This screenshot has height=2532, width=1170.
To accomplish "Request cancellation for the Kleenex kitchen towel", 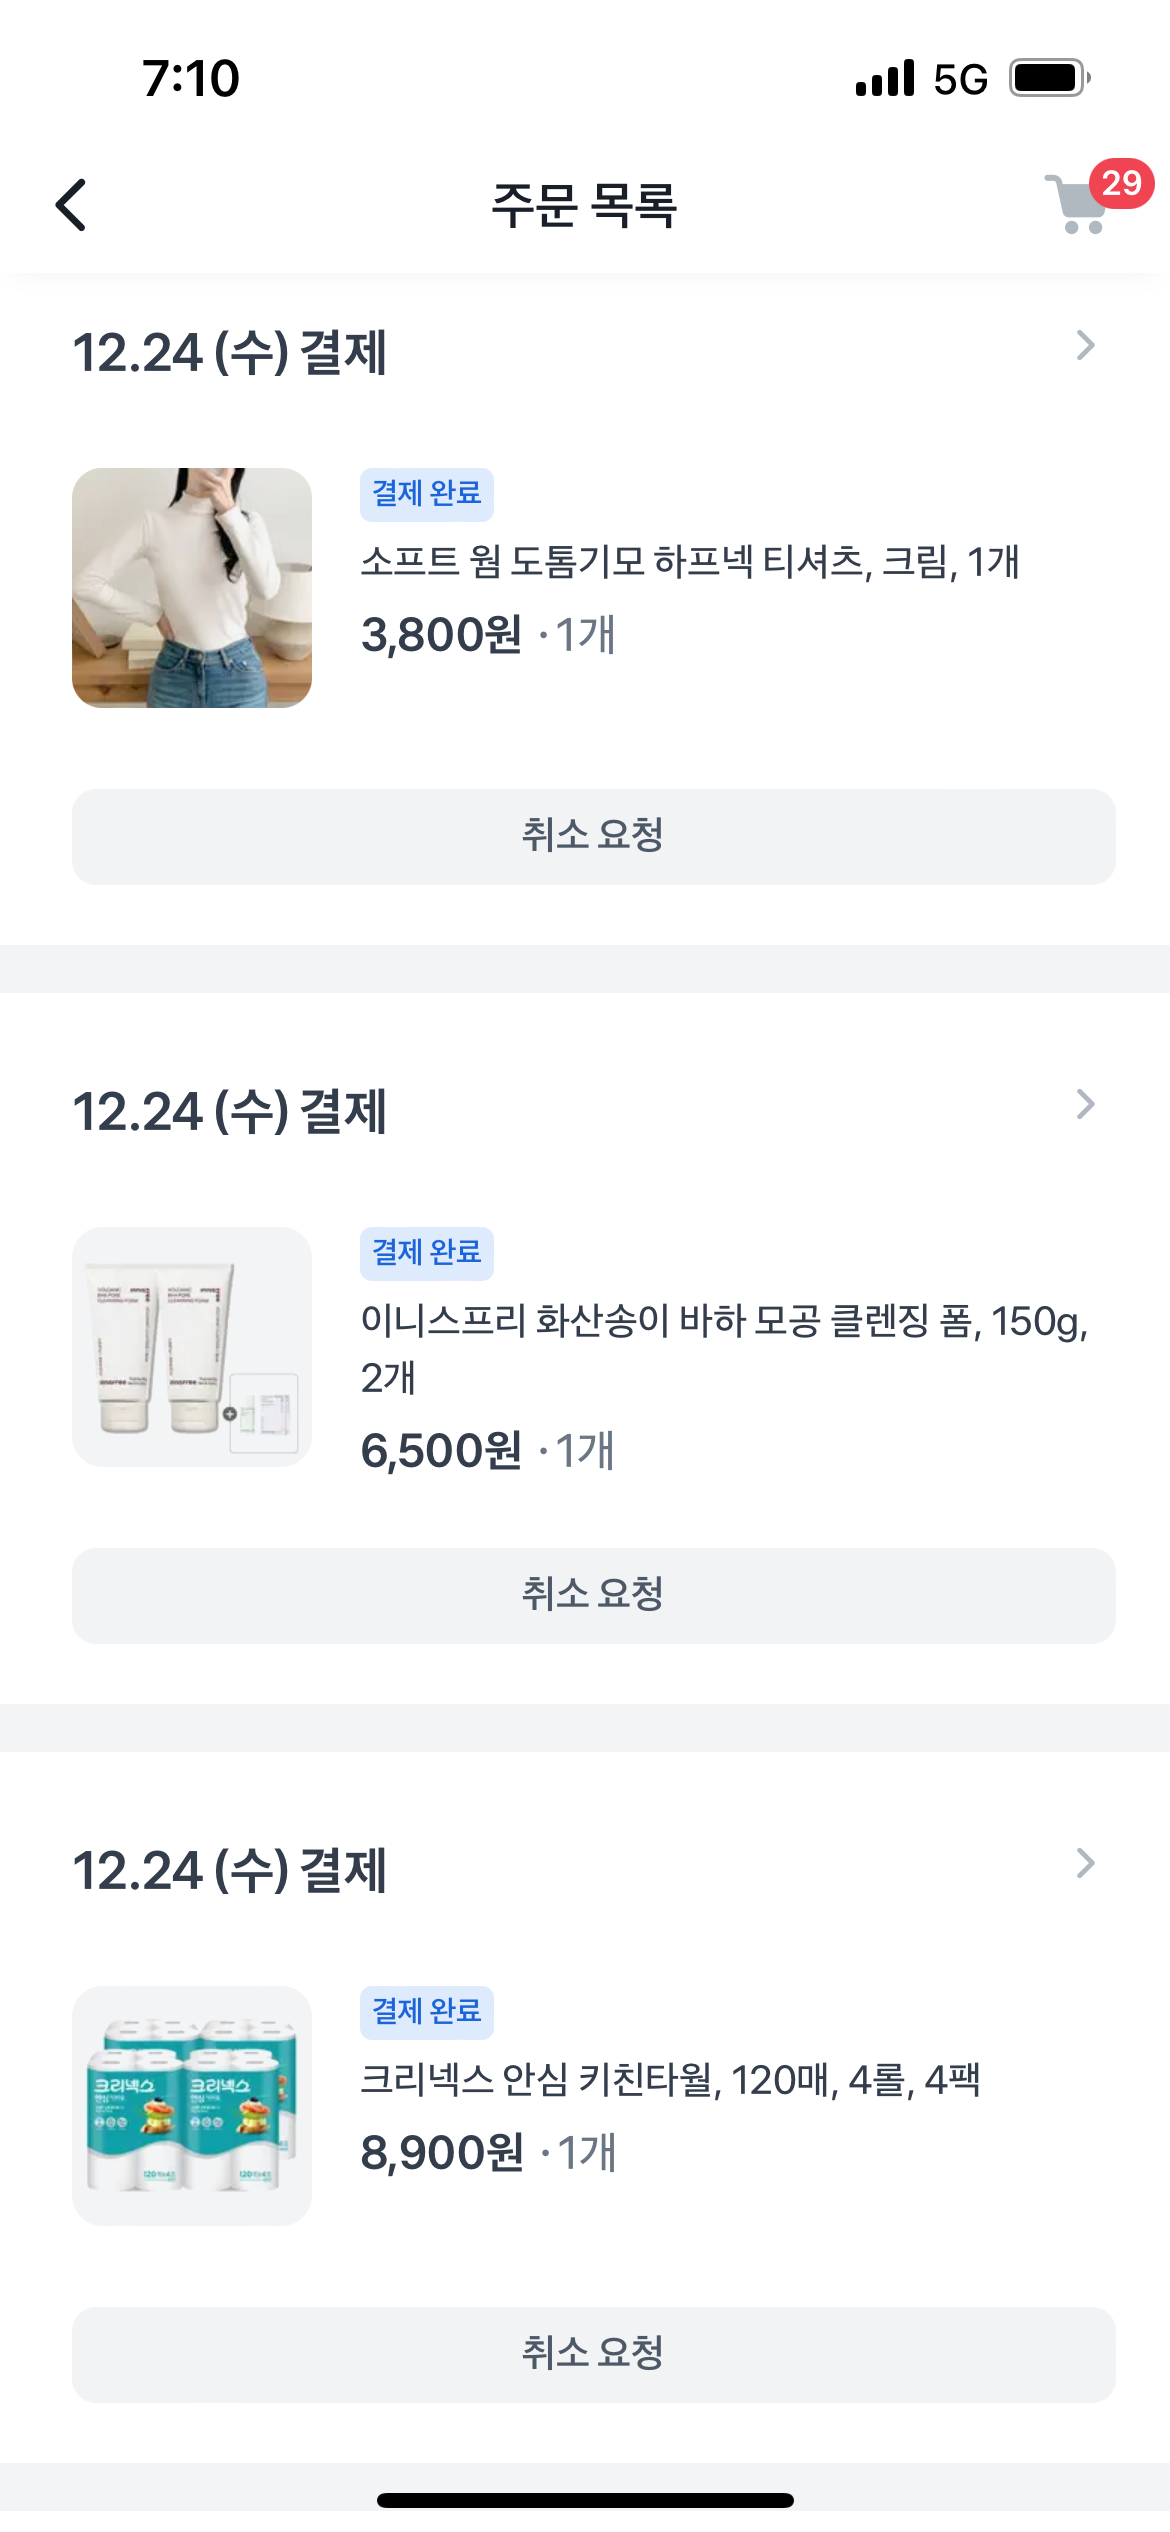I will click(593, 2354).
